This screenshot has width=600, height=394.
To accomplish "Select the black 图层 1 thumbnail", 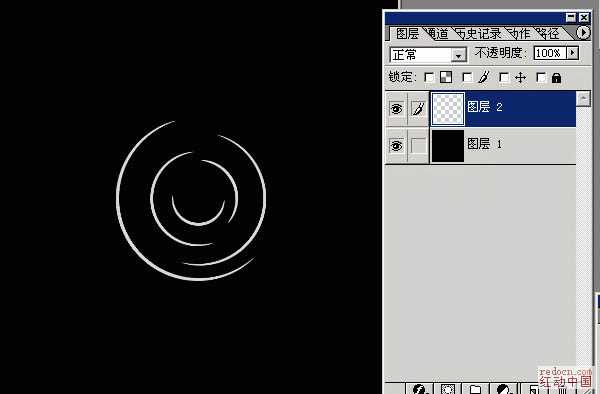I will 448,146.
